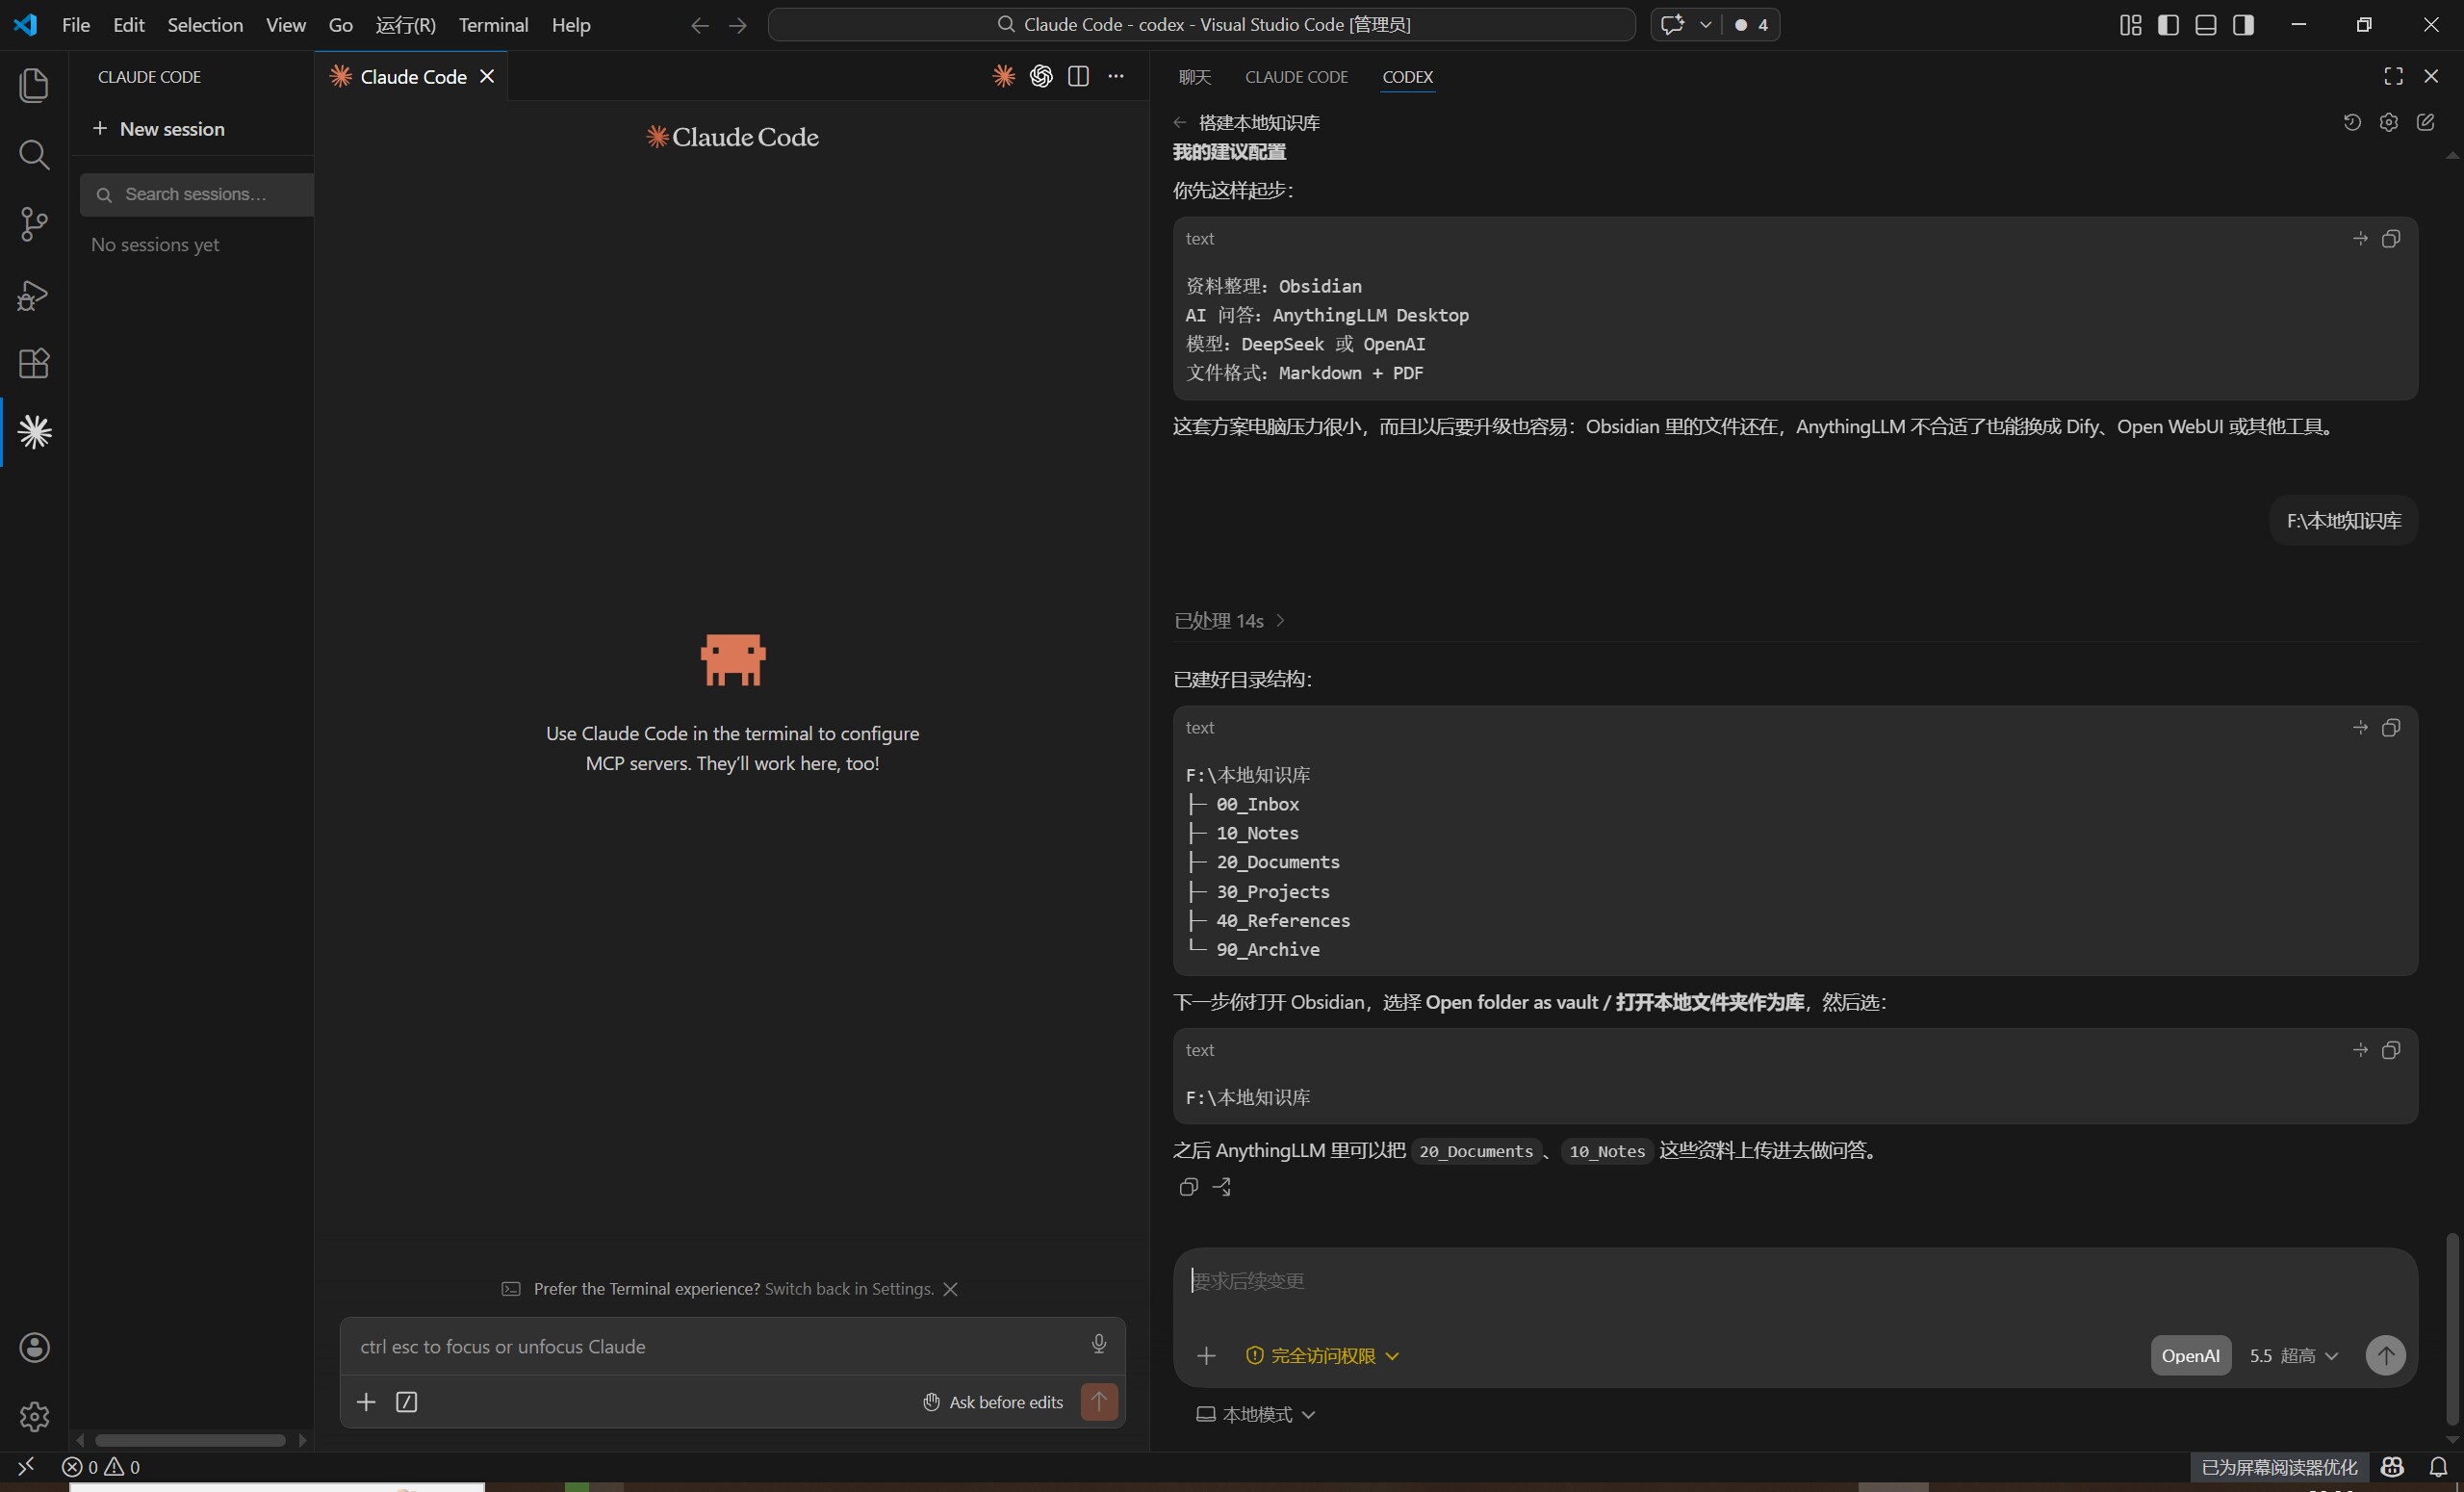Copy the 资料整理 Obsidian code block
The image size is (2464, 1492).
2391,239
